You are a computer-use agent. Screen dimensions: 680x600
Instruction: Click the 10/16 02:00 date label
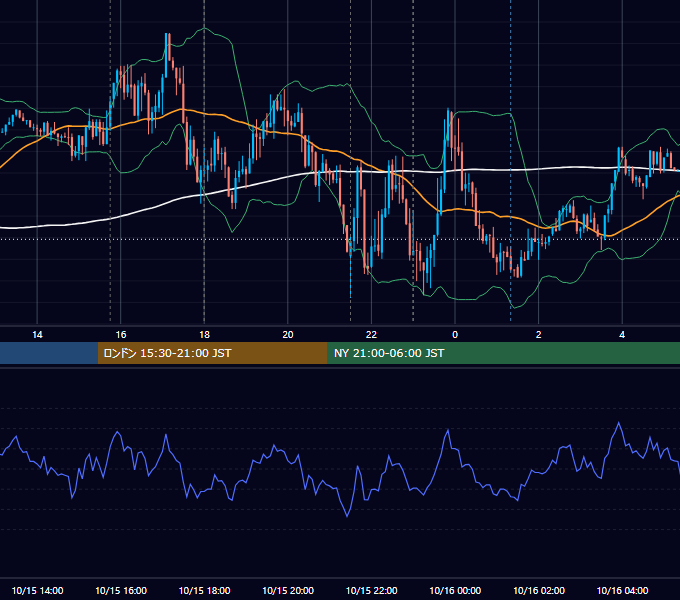click(539, 590)
